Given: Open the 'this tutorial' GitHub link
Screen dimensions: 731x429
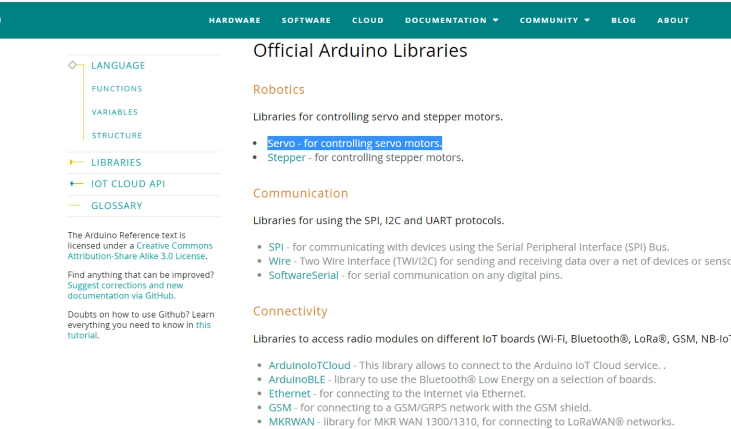Looking at the screenshot, I should pos(139,330).
